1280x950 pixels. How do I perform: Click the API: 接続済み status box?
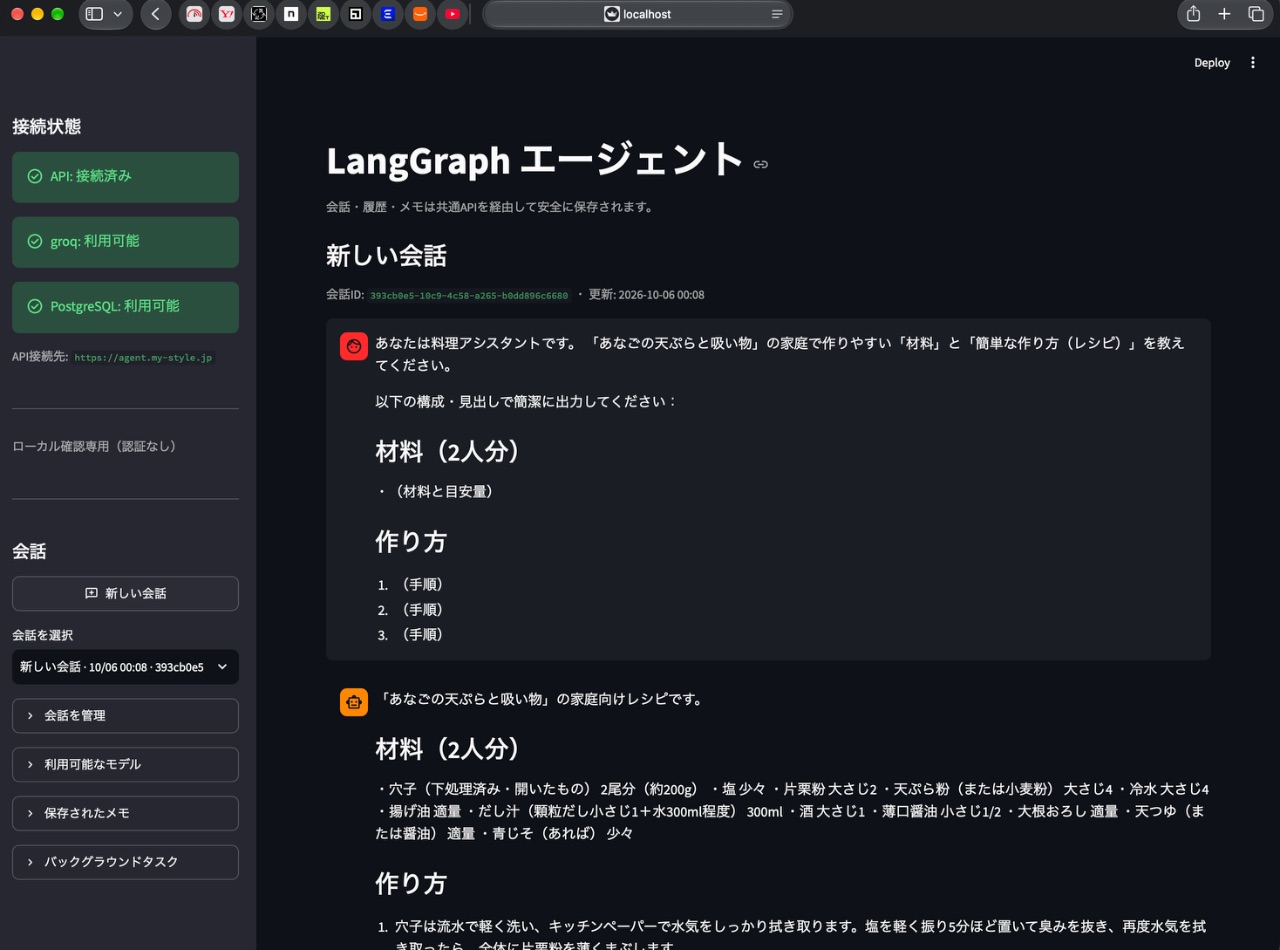(x=125, y=177)
